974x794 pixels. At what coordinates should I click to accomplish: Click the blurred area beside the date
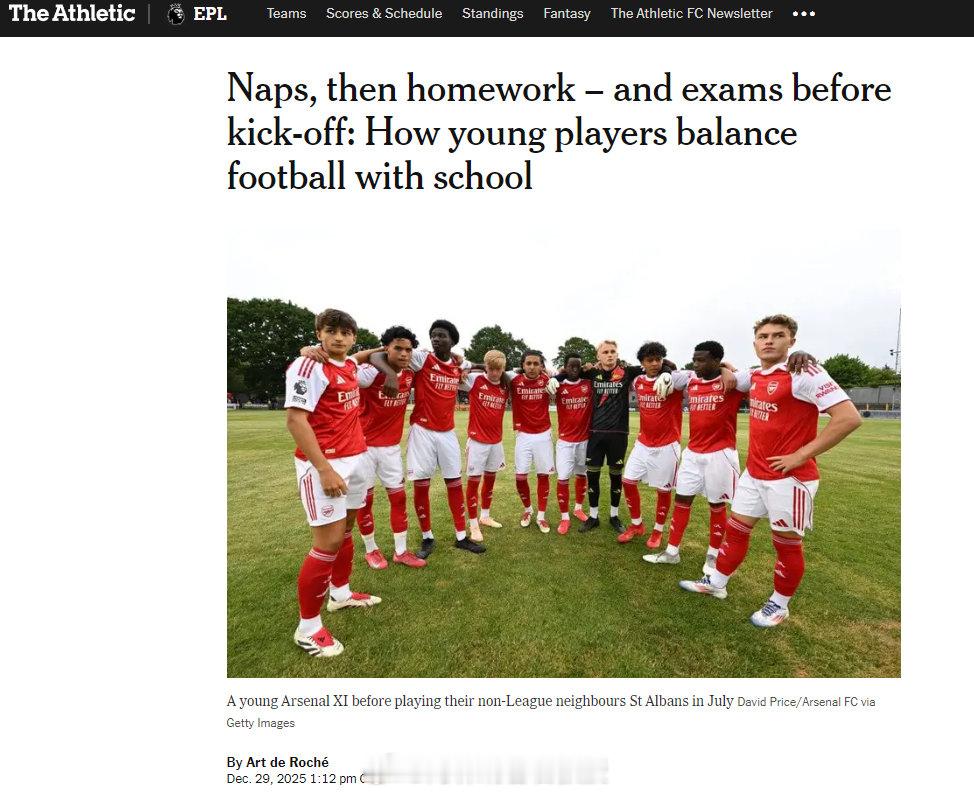tap(485, 770)
